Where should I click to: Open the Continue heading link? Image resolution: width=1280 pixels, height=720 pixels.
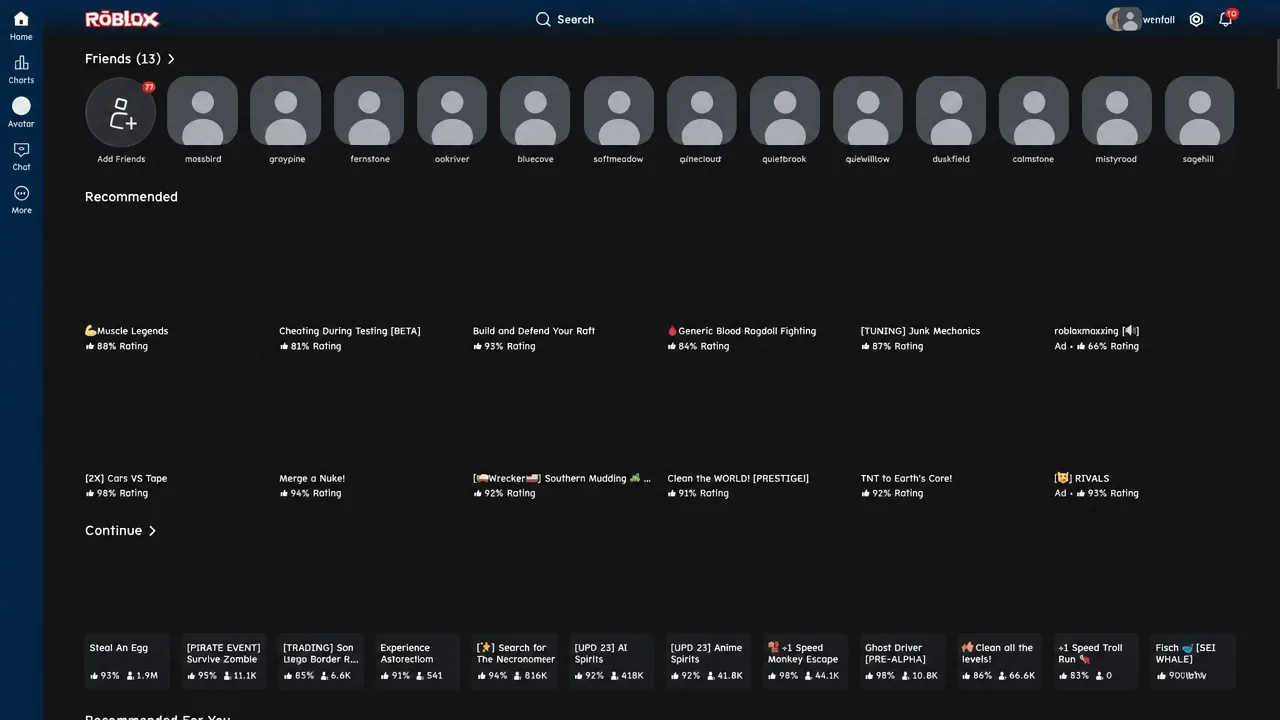click(113, 531)
